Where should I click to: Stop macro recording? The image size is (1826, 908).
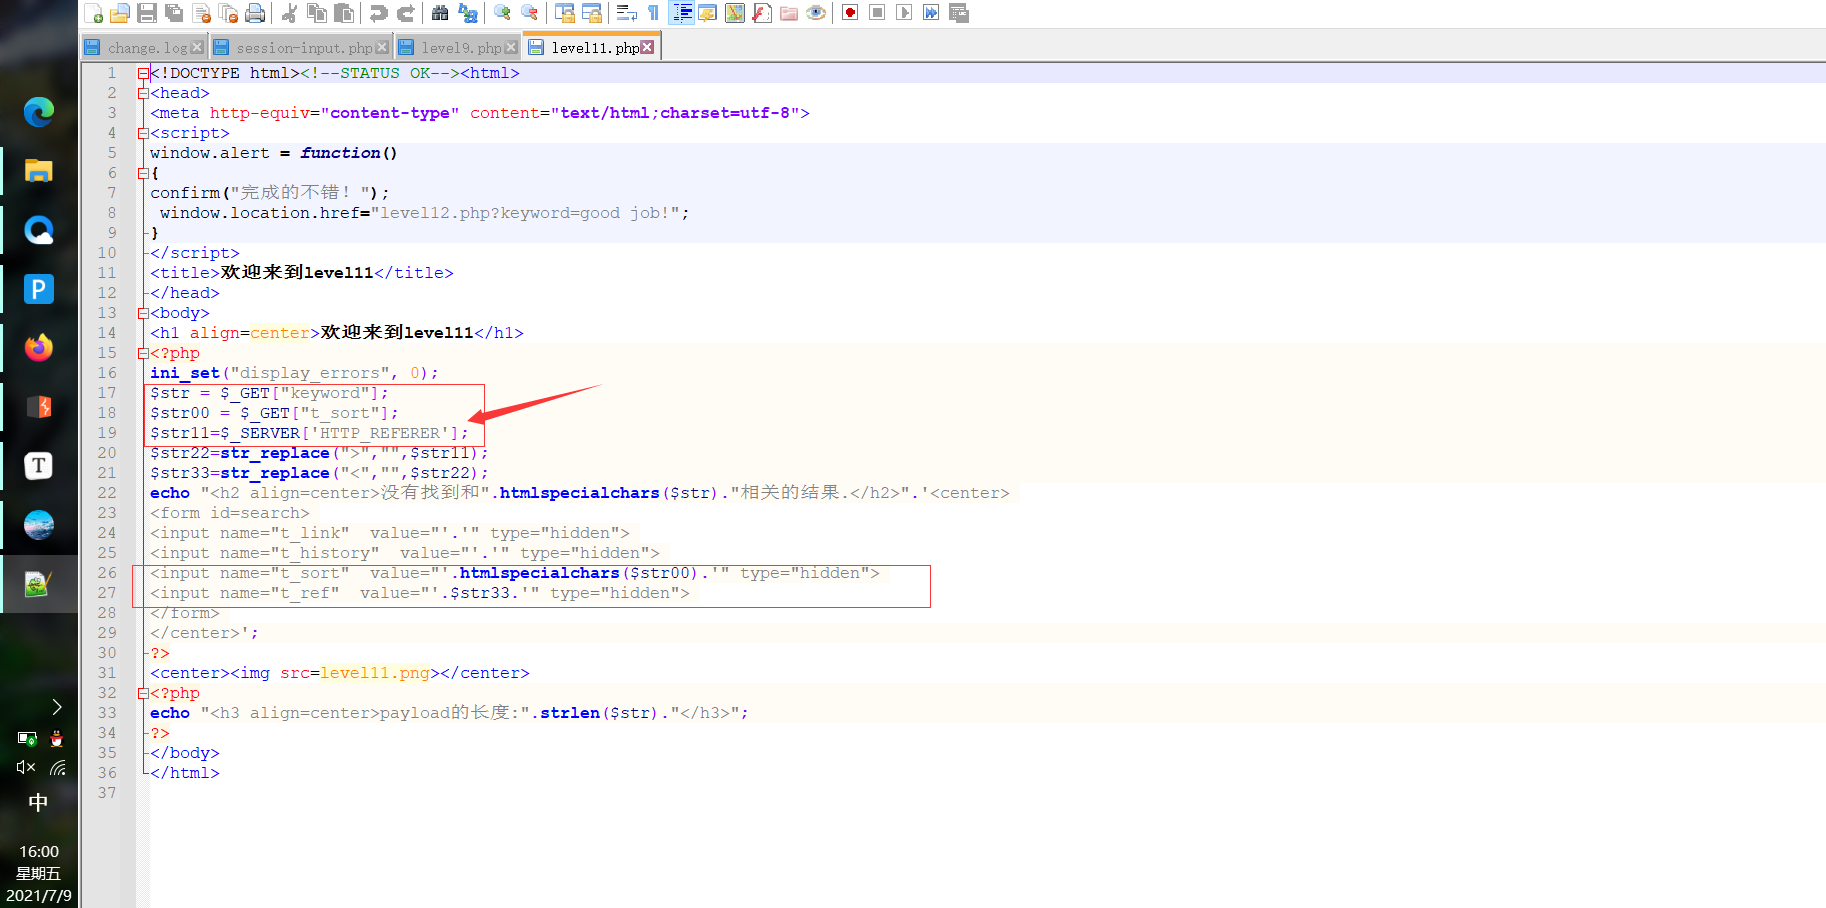pyautogui.click(x=877, y=13)
